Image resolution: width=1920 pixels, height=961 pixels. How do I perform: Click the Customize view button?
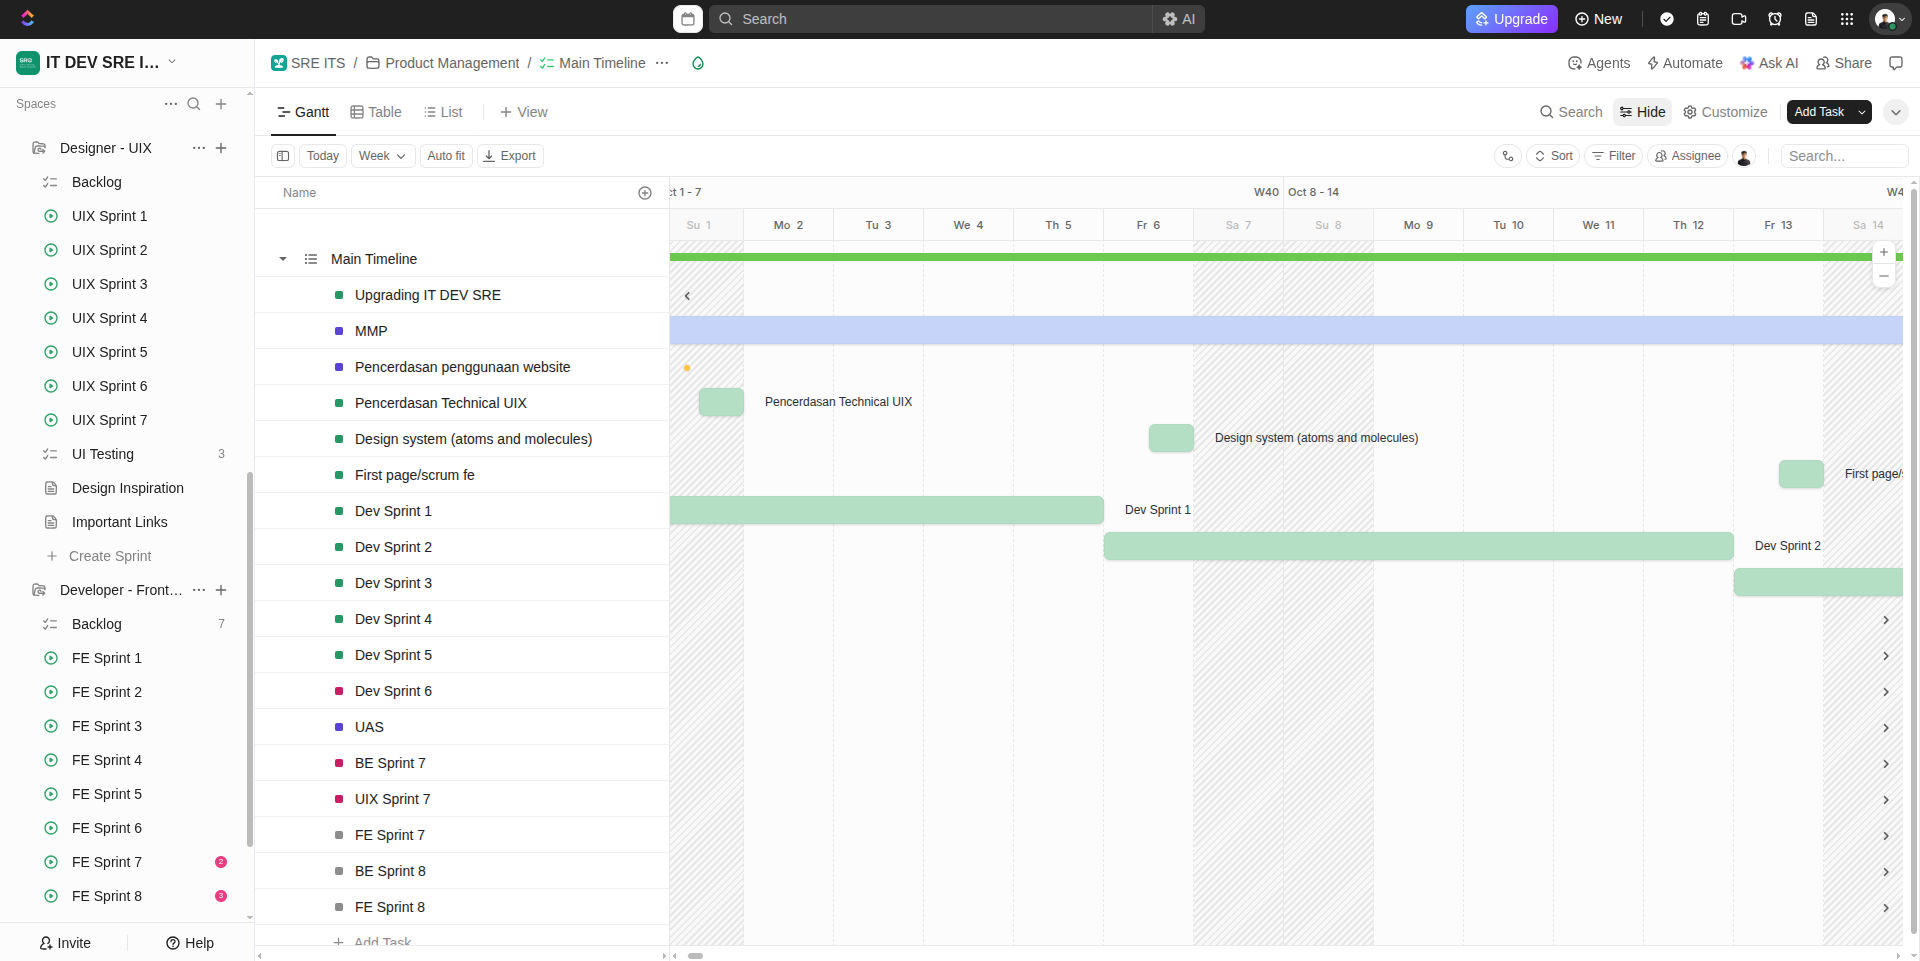[x=1725, y=112]
